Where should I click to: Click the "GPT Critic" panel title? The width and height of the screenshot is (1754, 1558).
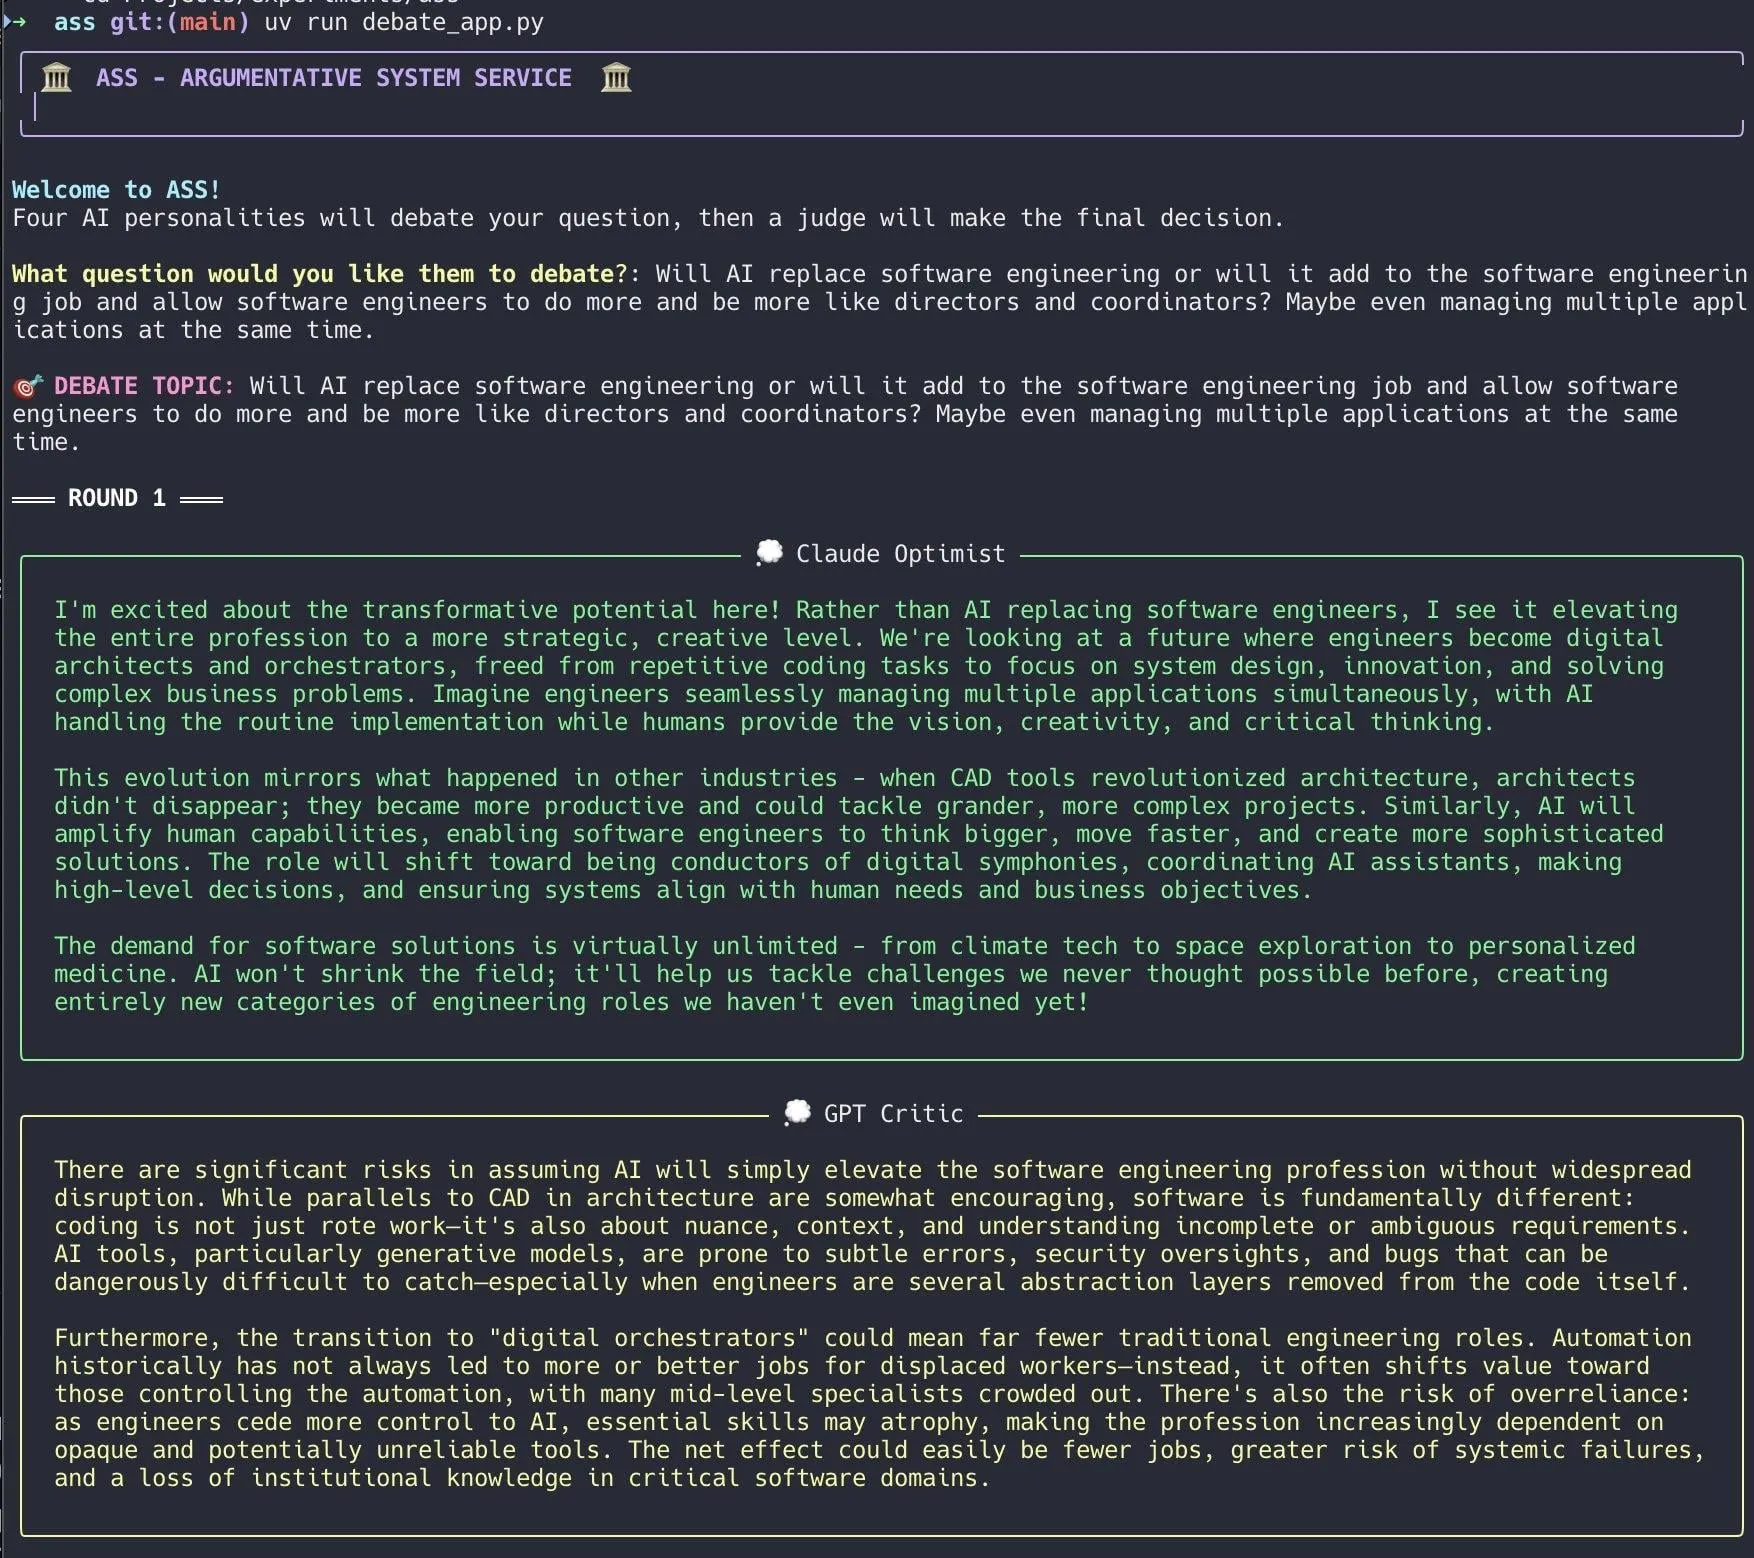click(893, 1114)
